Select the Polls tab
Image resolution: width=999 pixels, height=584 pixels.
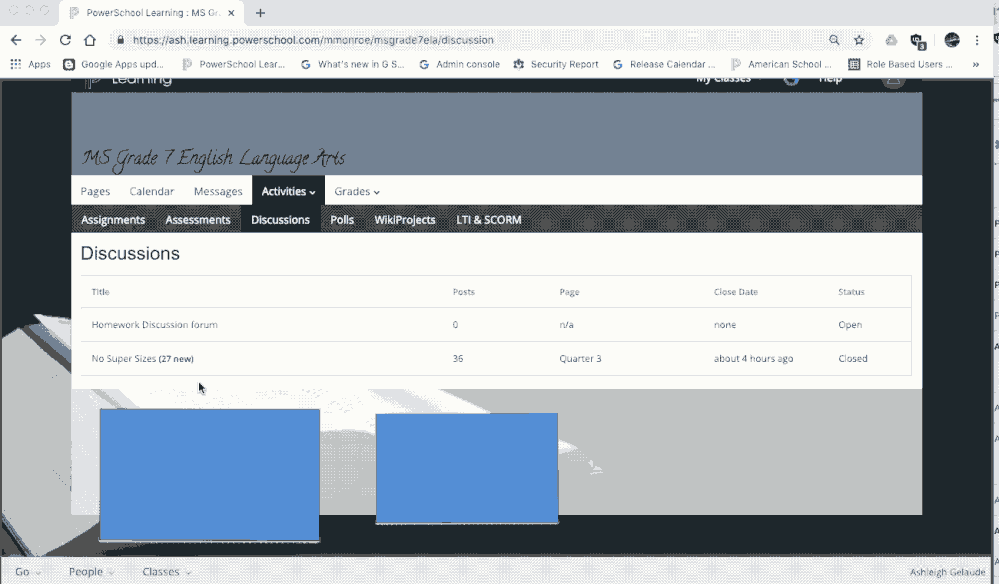click(x=342, y=219)
